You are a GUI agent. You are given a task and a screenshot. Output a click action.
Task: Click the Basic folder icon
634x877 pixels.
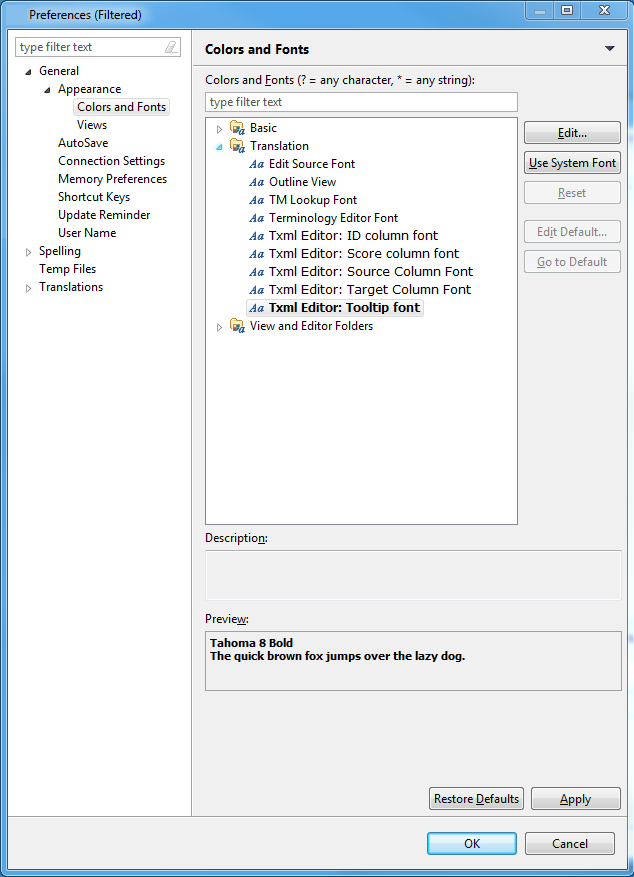click(237, 128)
